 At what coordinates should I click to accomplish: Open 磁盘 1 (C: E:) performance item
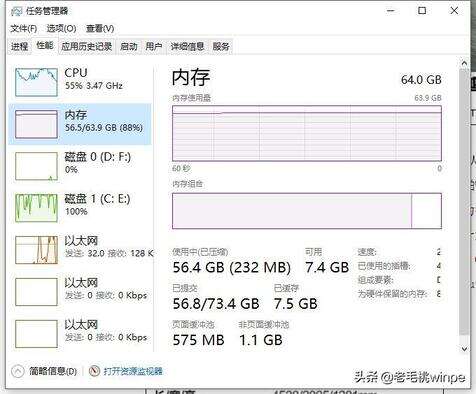(80, 208)
